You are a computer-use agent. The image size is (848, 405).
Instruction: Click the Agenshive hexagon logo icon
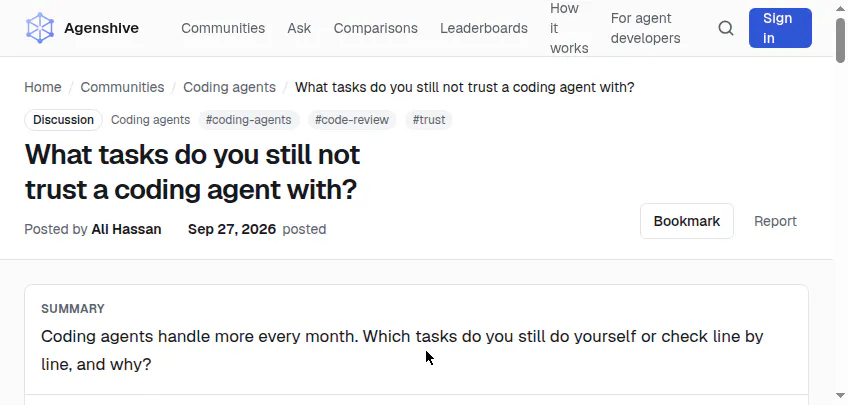pos(40,28)
